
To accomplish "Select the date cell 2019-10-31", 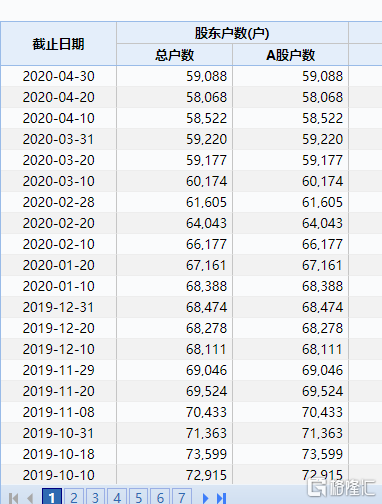I will [59, 433].
